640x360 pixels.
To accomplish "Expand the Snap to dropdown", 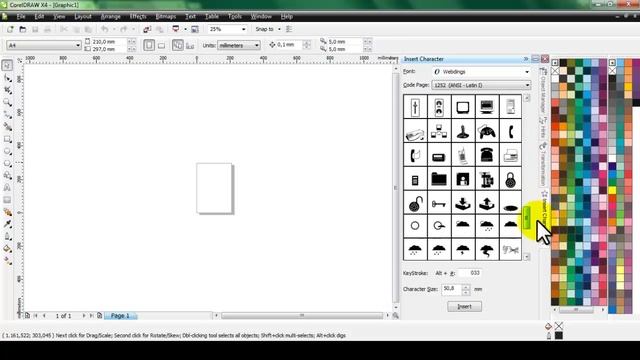I will tap(279, 29).
